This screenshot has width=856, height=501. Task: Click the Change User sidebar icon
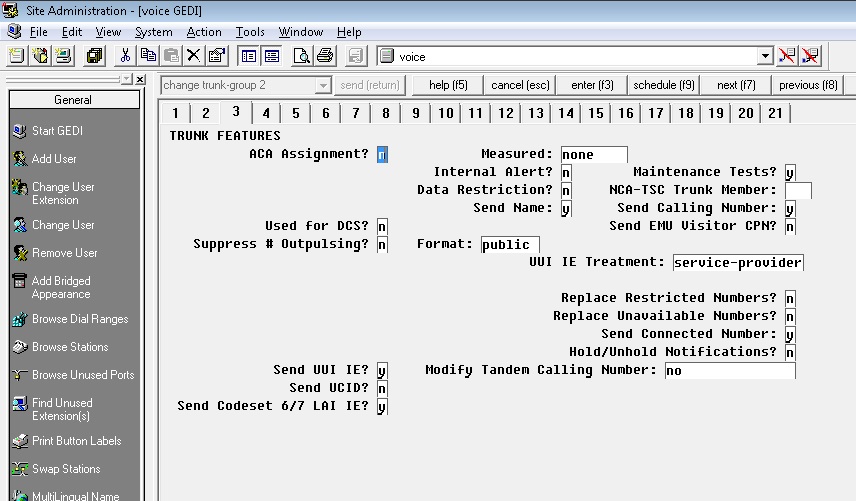pyautogui.click(x=20, y=225)
